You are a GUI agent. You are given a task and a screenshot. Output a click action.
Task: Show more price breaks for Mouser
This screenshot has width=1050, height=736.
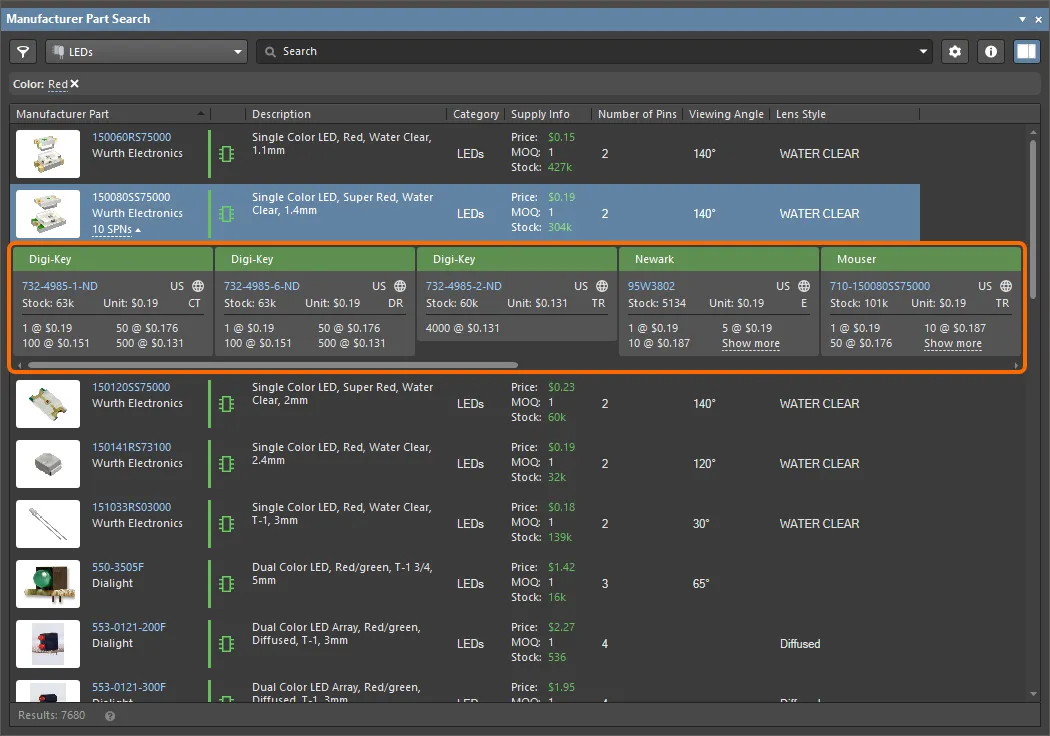(x=953, y=344)
